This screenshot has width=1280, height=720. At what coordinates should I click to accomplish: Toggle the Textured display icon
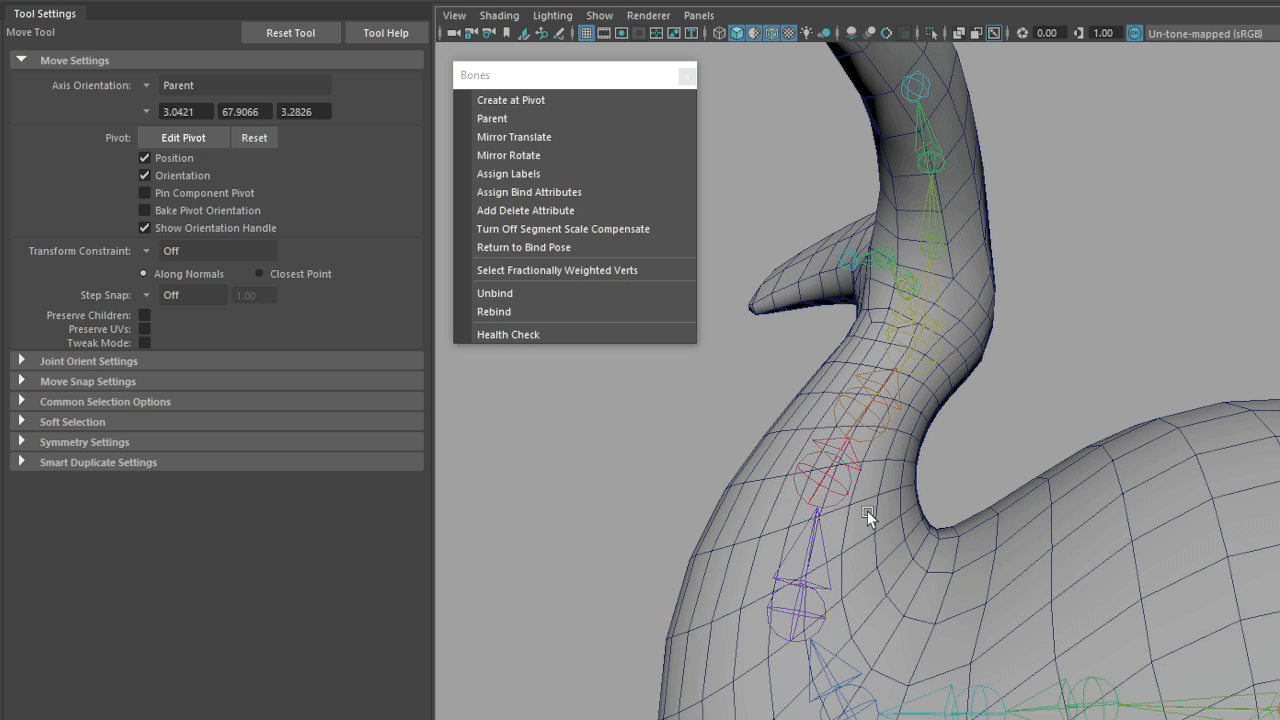click(788, 33)
